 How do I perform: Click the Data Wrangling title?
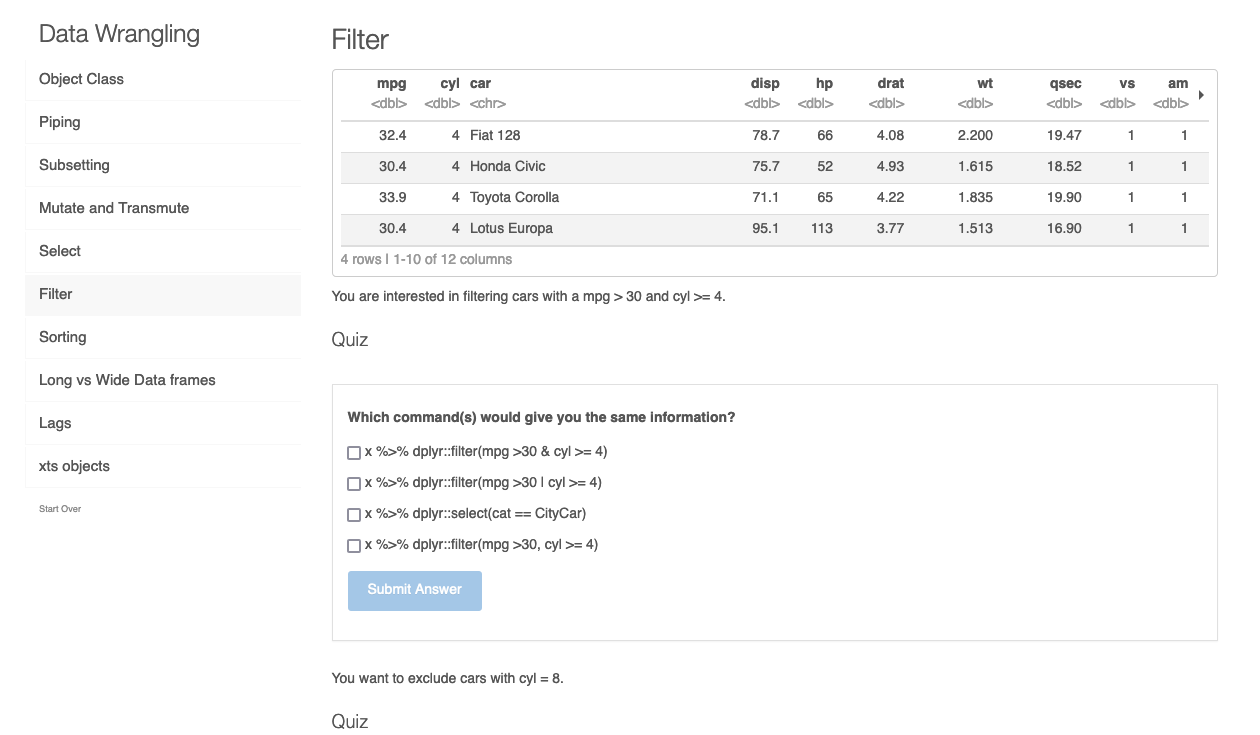(118, 33)
